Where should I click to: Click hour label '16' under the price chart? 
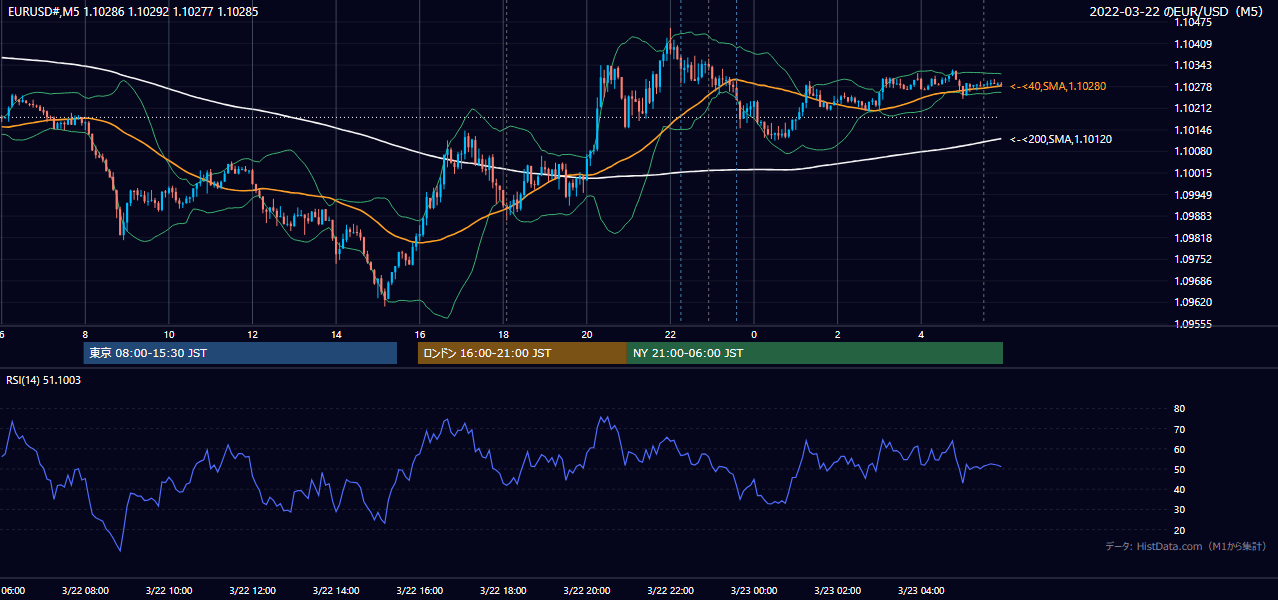click(x=420, y=334)
